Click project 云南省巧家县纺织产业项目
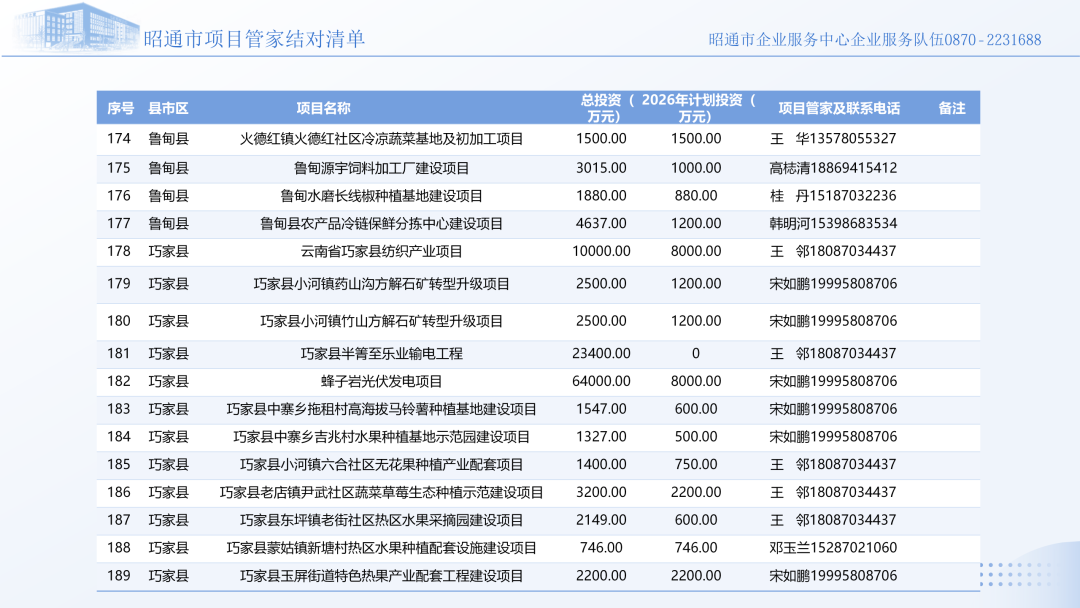This screenshot has width=1080, height=608. click(x=382, y=251)
